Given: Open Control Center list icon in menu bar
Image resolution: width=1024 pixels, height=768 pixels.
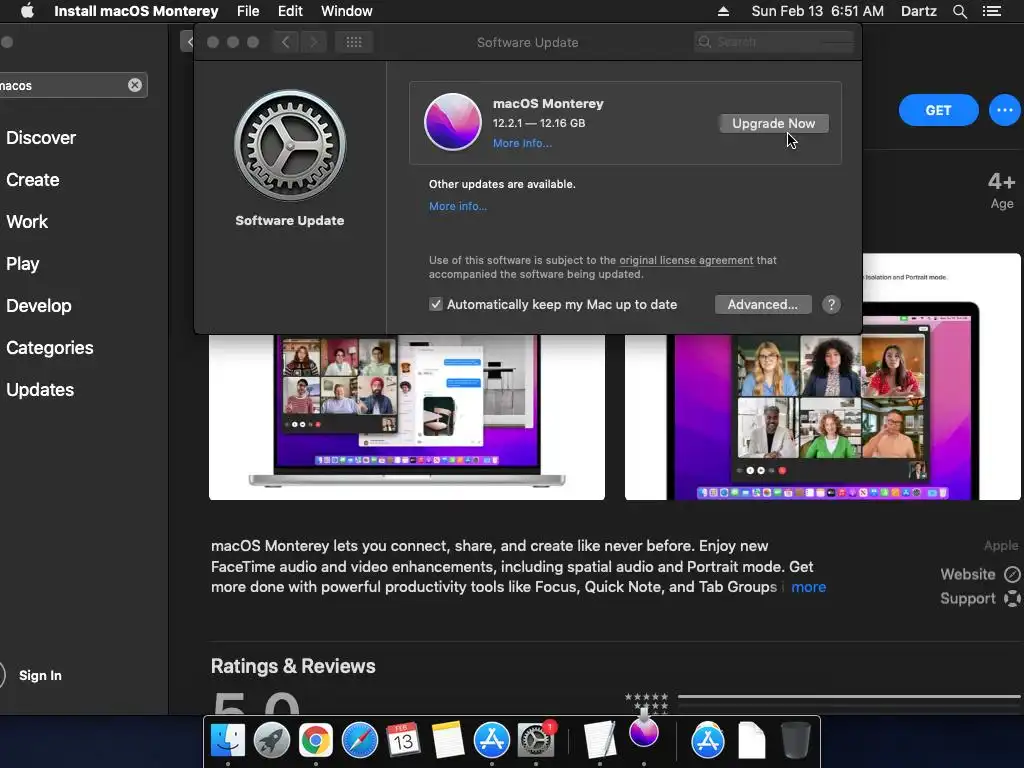Looking at the screenshot, I should pos(992,11).
